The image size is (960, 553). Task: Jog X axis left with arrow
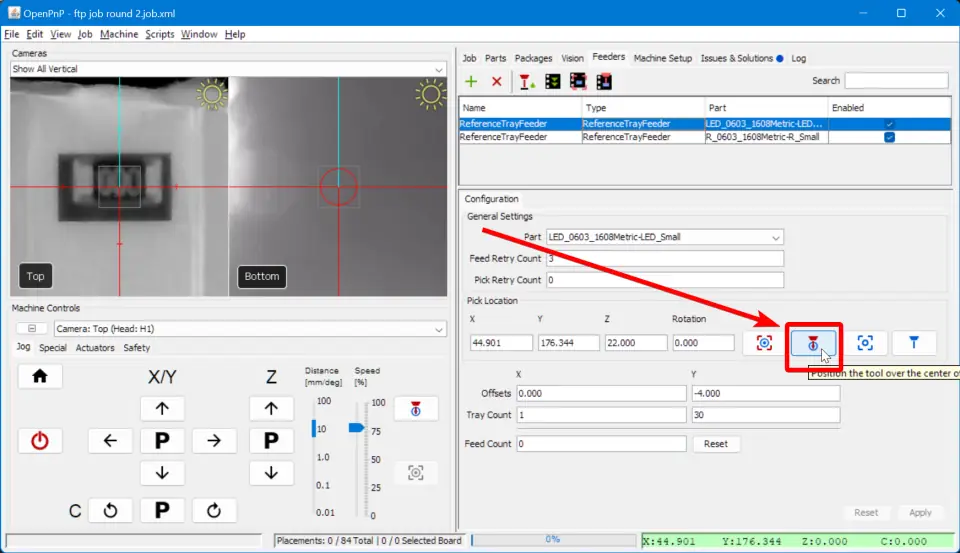pyautogui.click(x=110, y=441)
